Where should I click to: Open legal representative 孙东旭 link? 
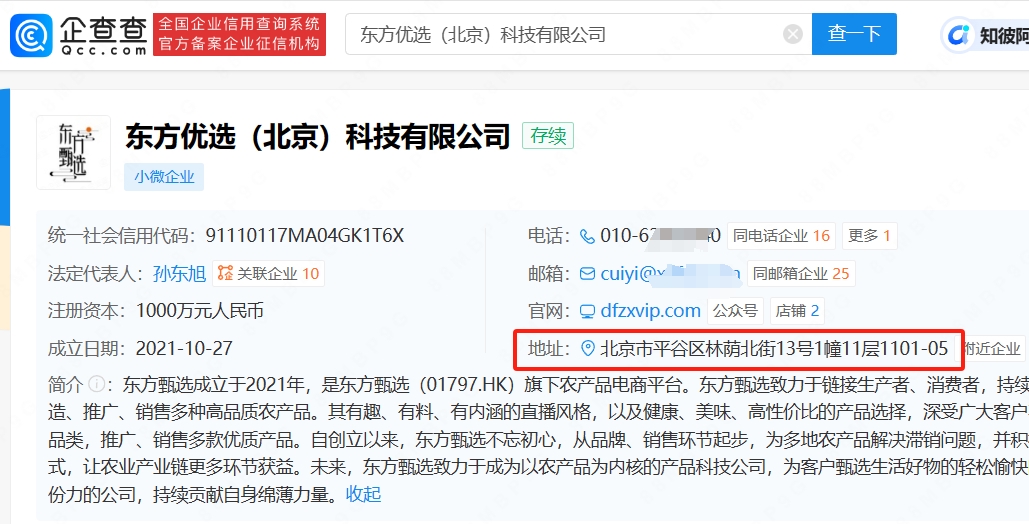[179, 273]
